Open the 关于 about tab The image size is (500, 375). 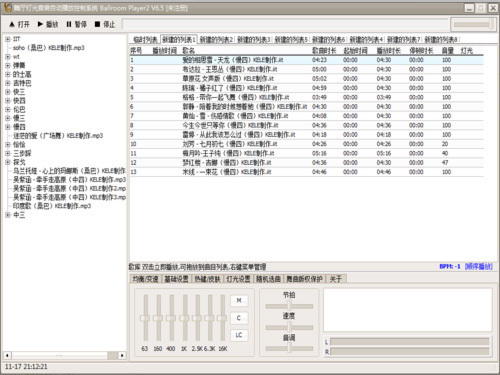pyautogui.click(x=336, y=279)
